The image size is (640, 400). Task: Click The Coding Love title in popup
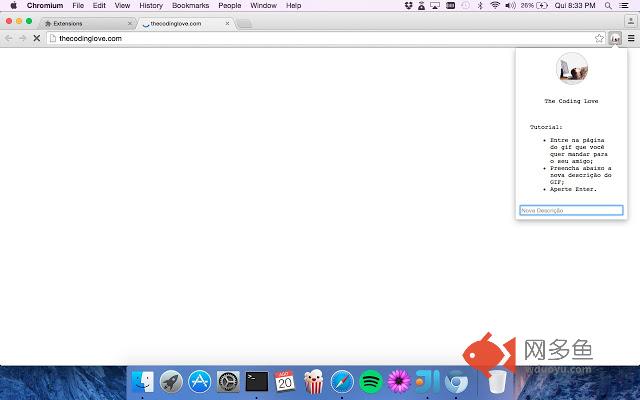click(571, 101)
